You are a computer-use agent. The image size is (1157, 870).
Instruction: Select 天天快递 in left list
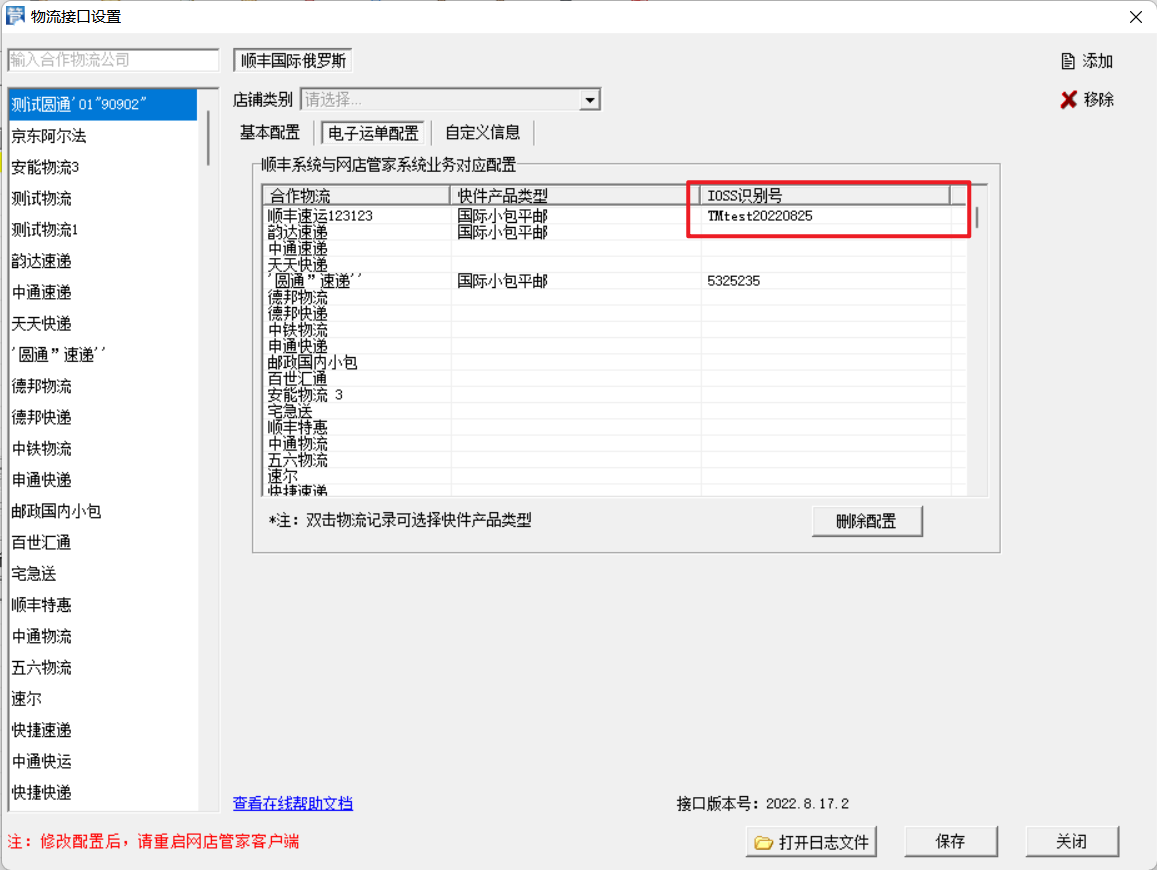(103, 323)
